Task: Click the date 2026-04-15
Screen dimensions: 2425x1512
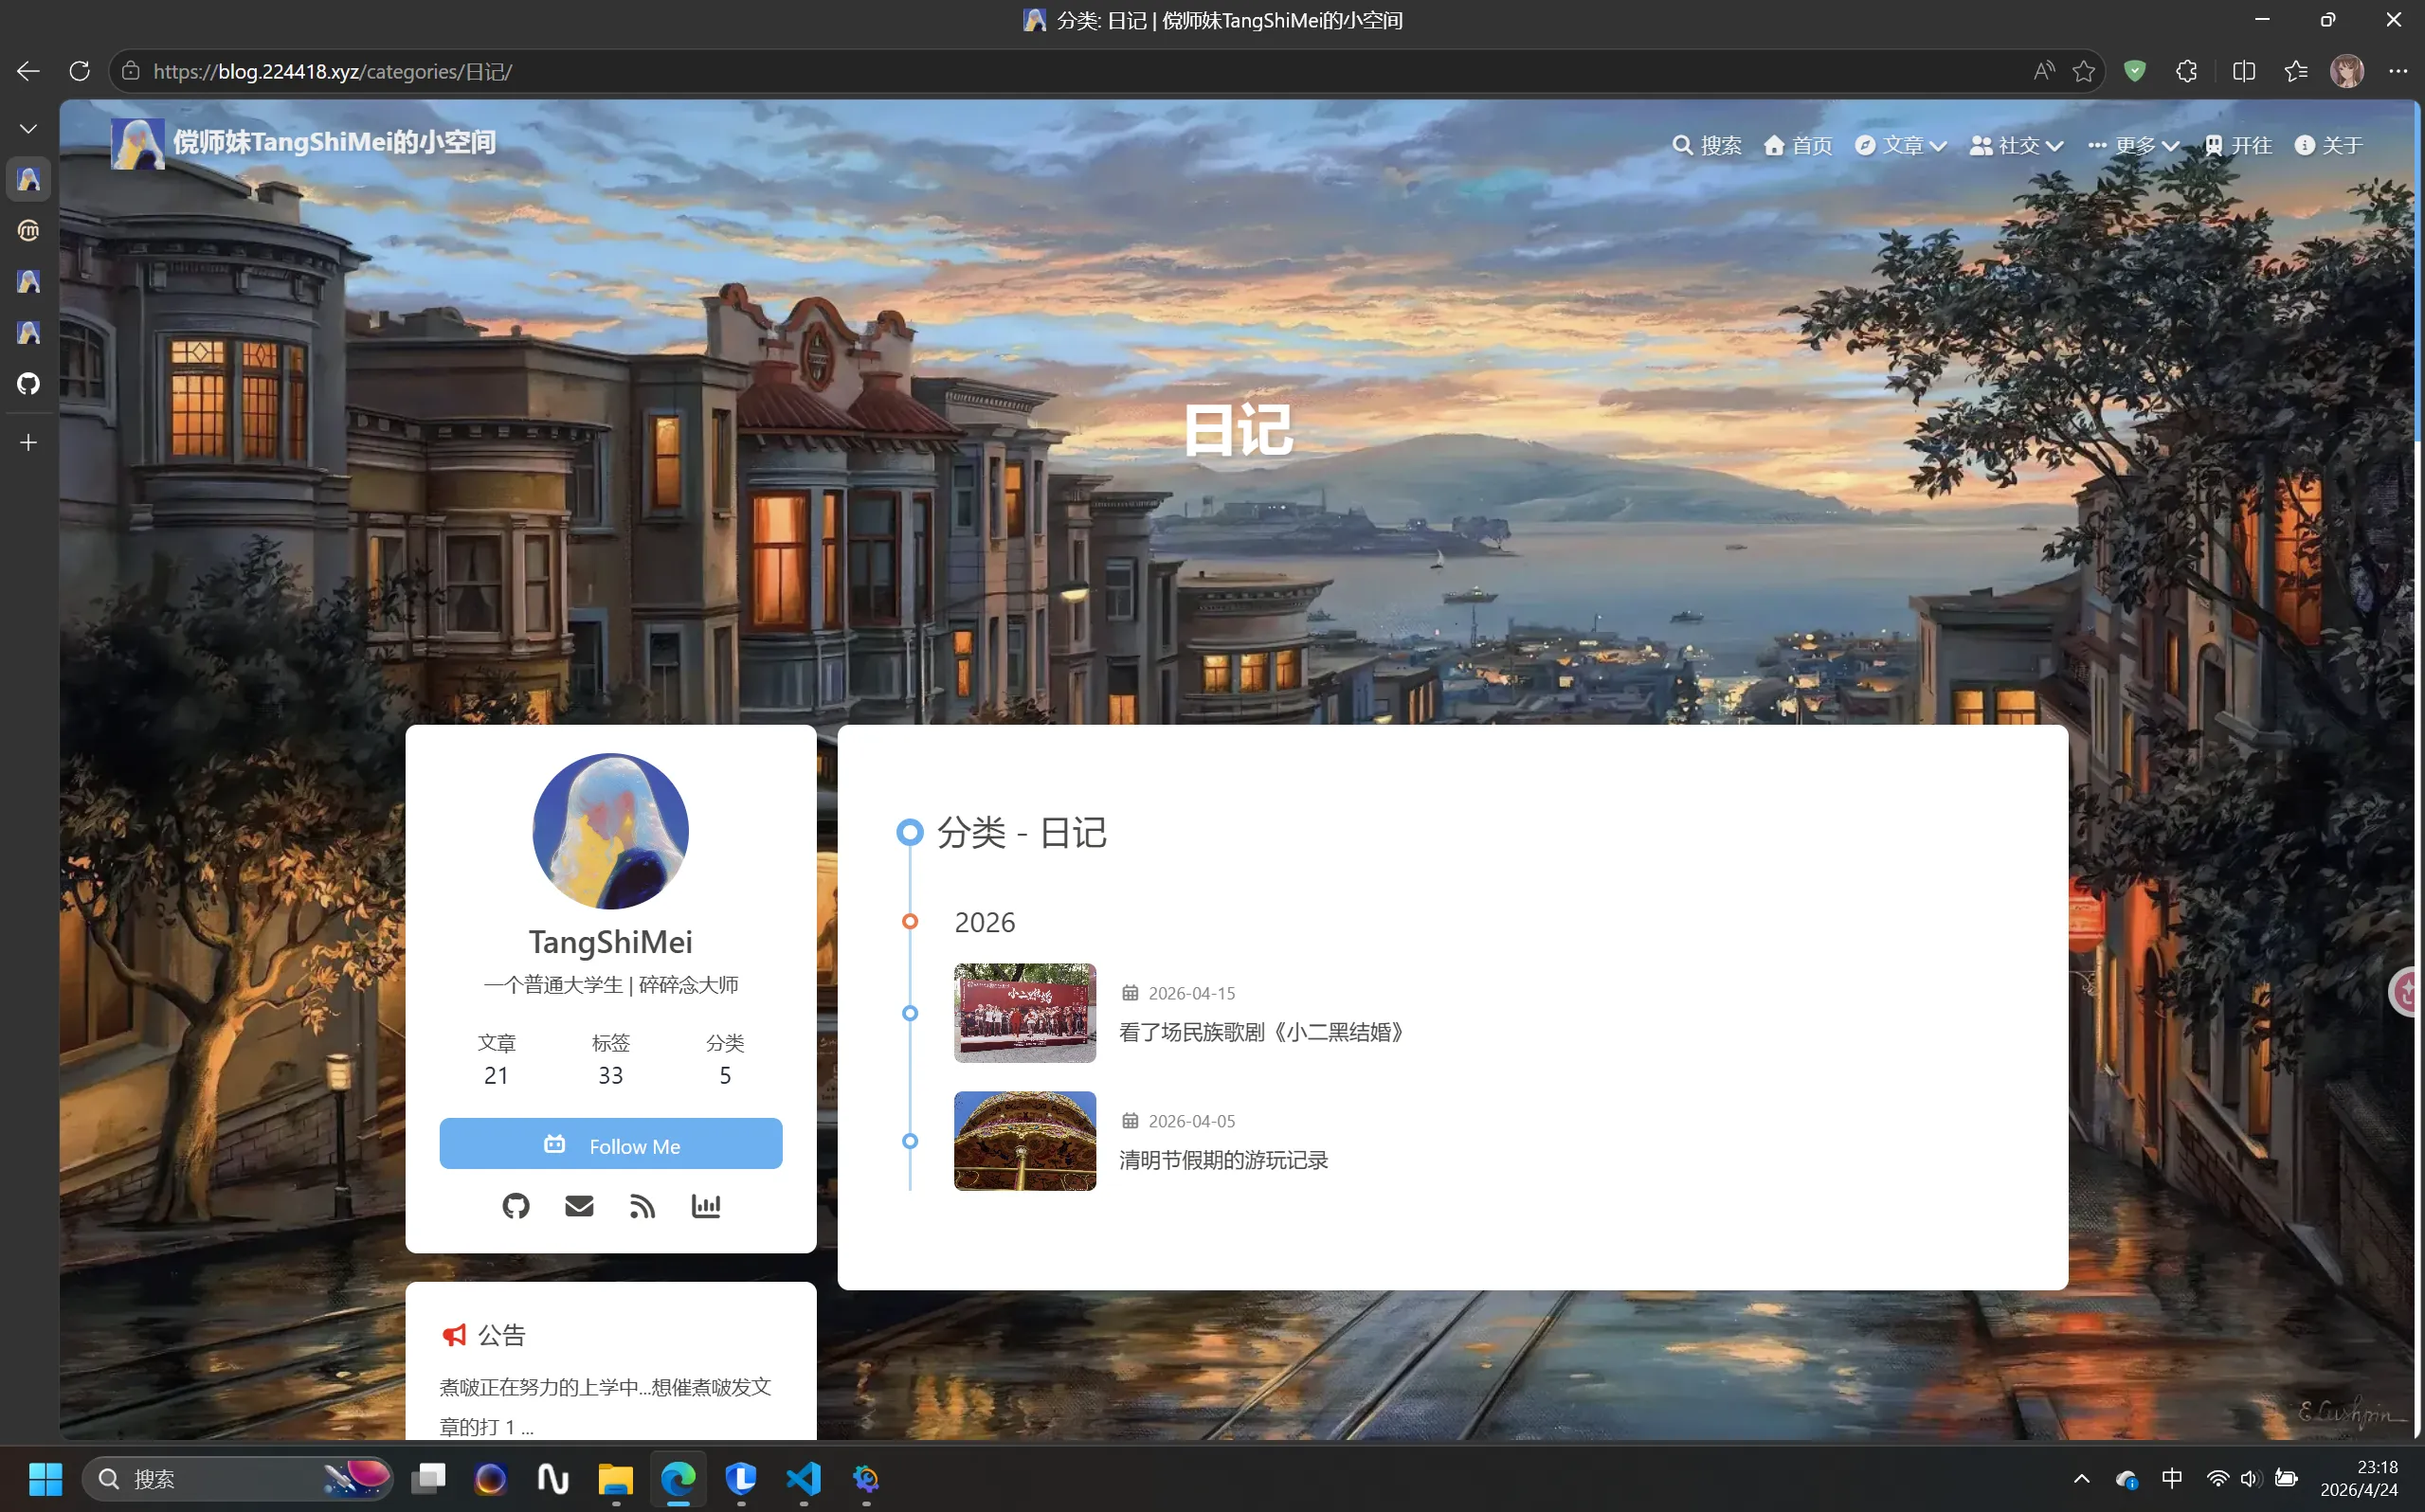Action: pos(1191,993)
